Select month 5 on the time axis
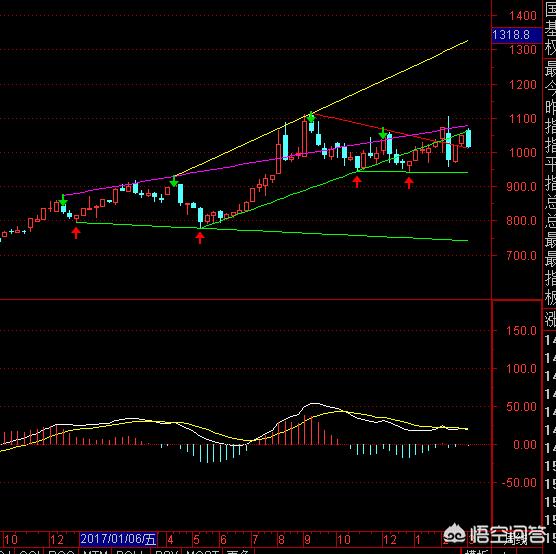Viewport: 556px width, 554px height. click(196, 540)
